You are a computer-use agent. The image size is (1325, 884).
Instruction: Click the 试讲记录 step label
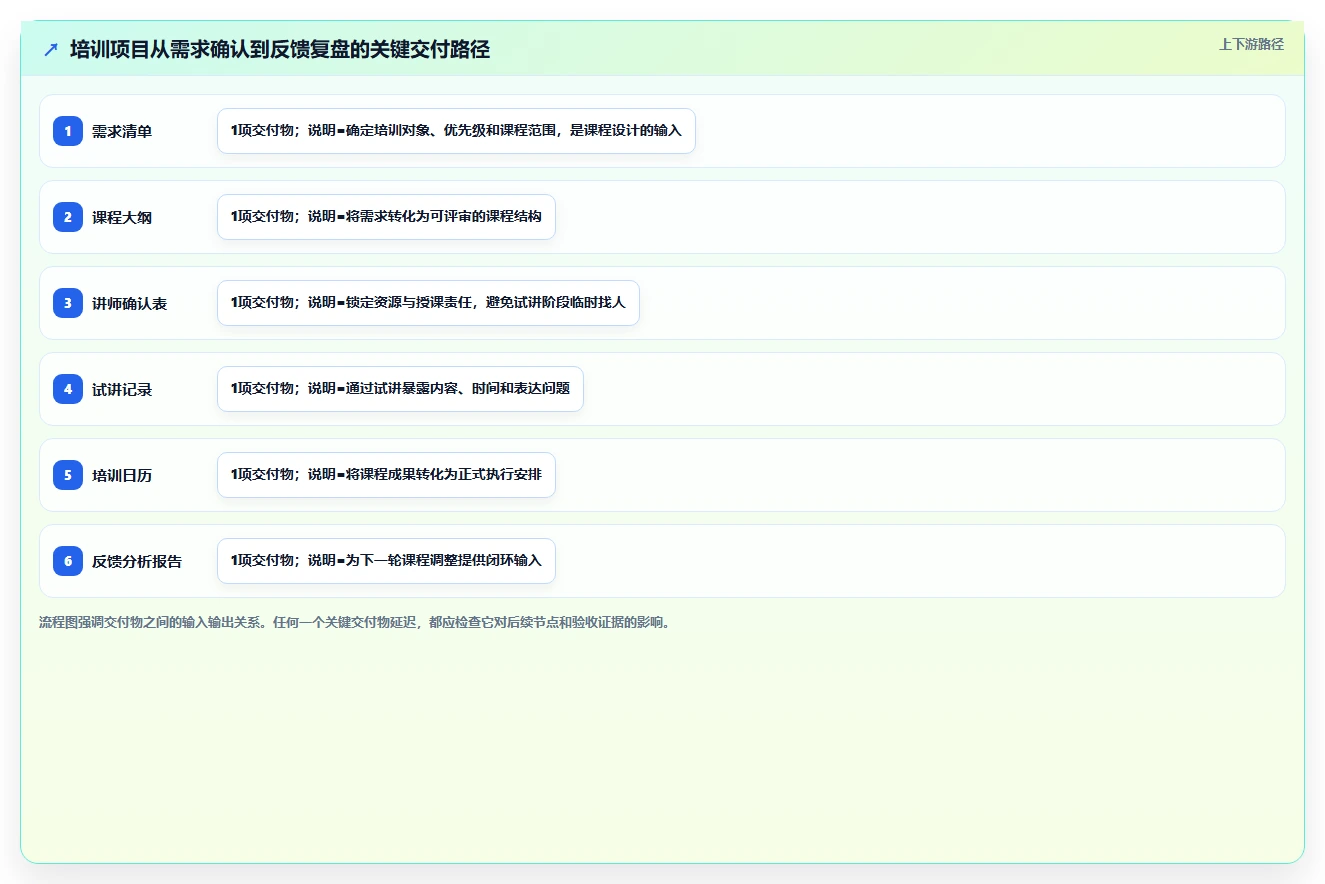122,389
